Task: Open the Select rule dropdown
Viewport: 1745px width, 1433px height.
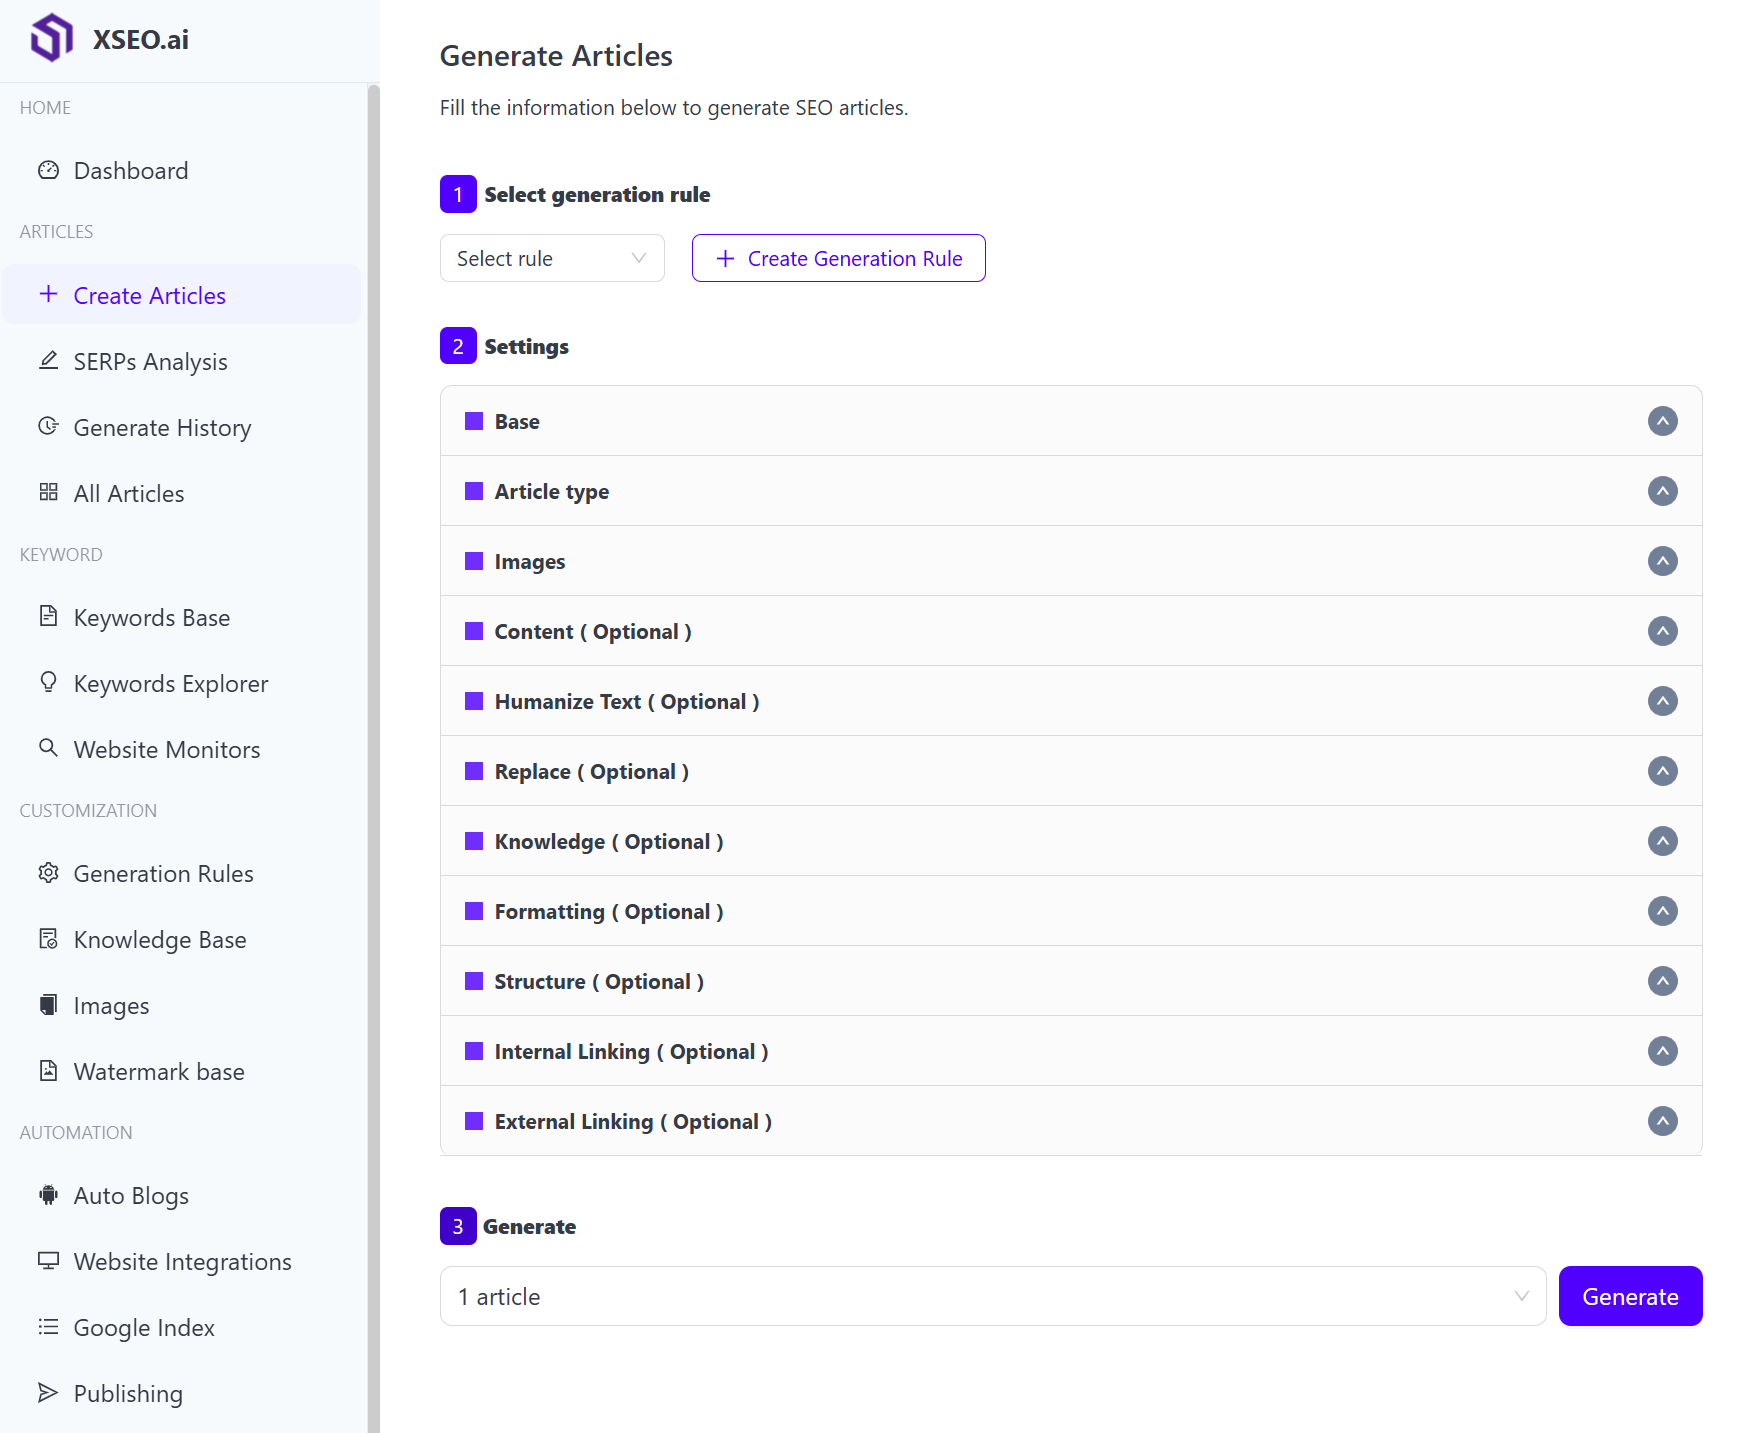Action: click(x=552, y=259)
